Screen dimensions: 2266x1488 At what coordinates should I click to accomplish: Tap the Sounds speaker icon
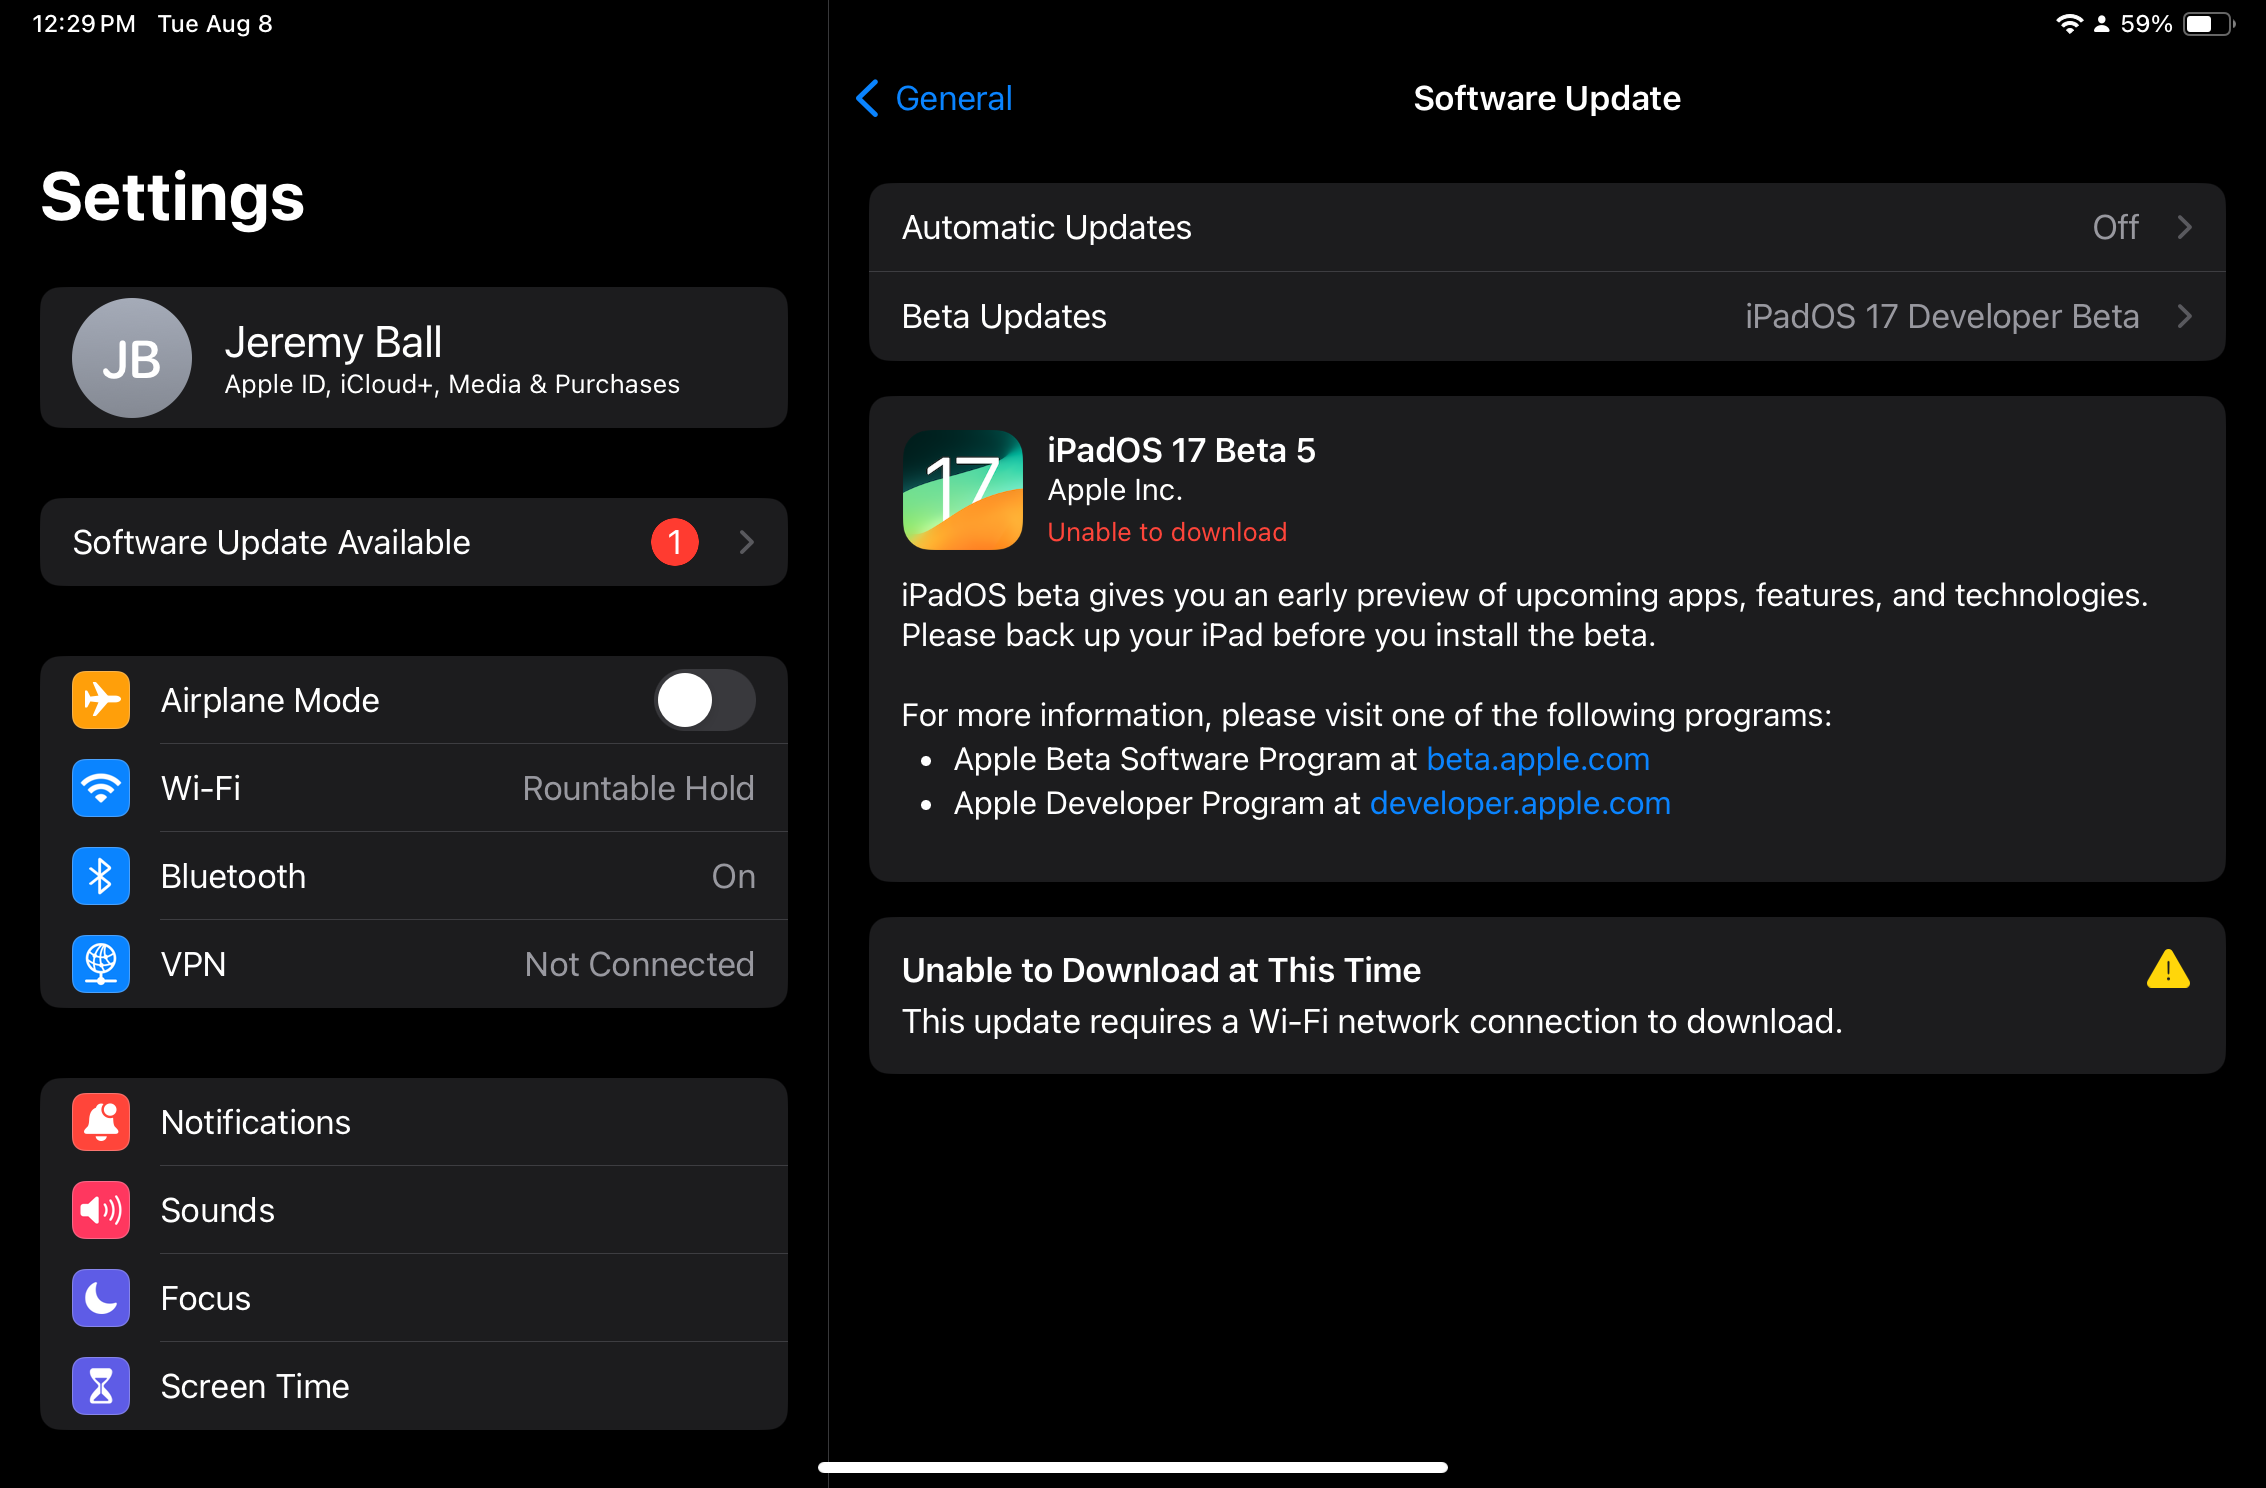[x=101, y=1210]
